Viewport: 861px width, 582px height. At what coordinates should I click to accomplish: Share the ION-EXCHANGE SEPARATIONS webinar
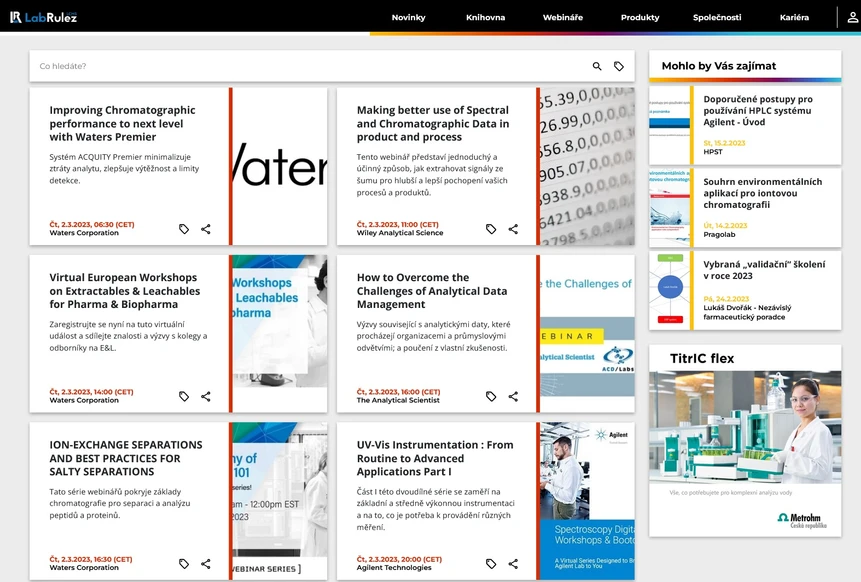click(206, 563)
